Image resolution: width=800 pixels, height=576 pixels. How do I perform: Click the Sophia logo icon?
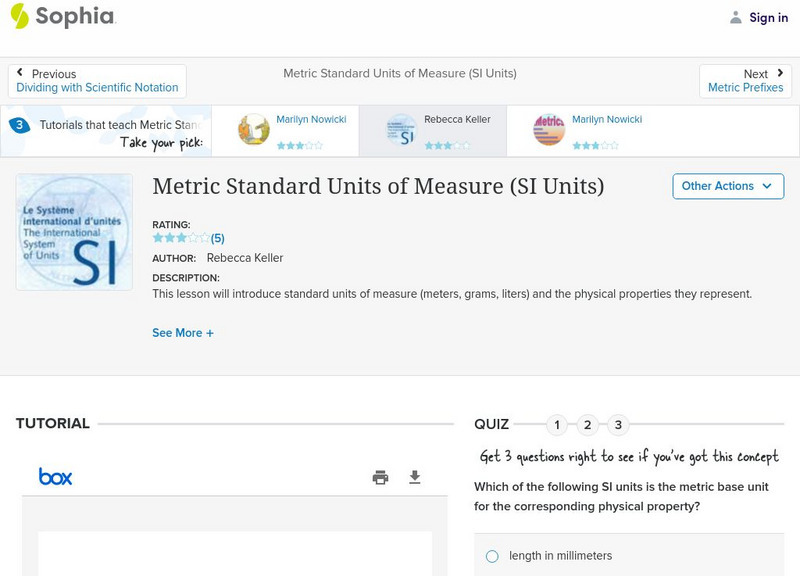(x=20, y=17)
